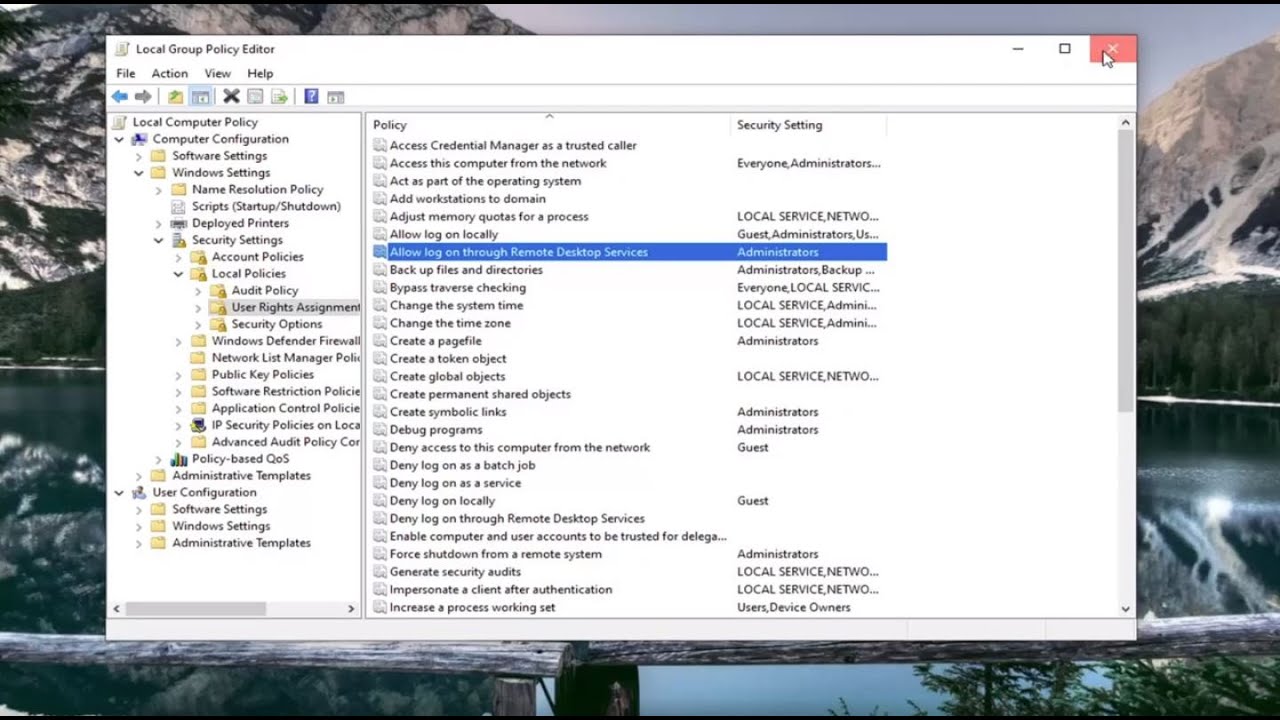Image resolution: width=1280 pixels, height=720 pixels.
Task: Click the policy list scrollbar up arrow
Action: click(x=1125, y=123)
